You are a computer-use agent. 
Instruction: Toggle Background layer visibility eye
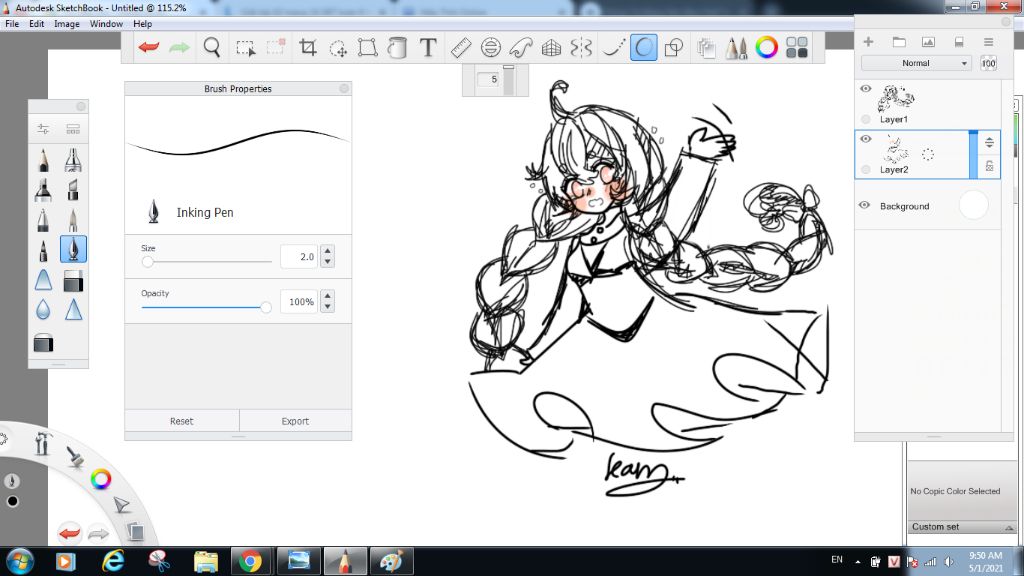865,205
